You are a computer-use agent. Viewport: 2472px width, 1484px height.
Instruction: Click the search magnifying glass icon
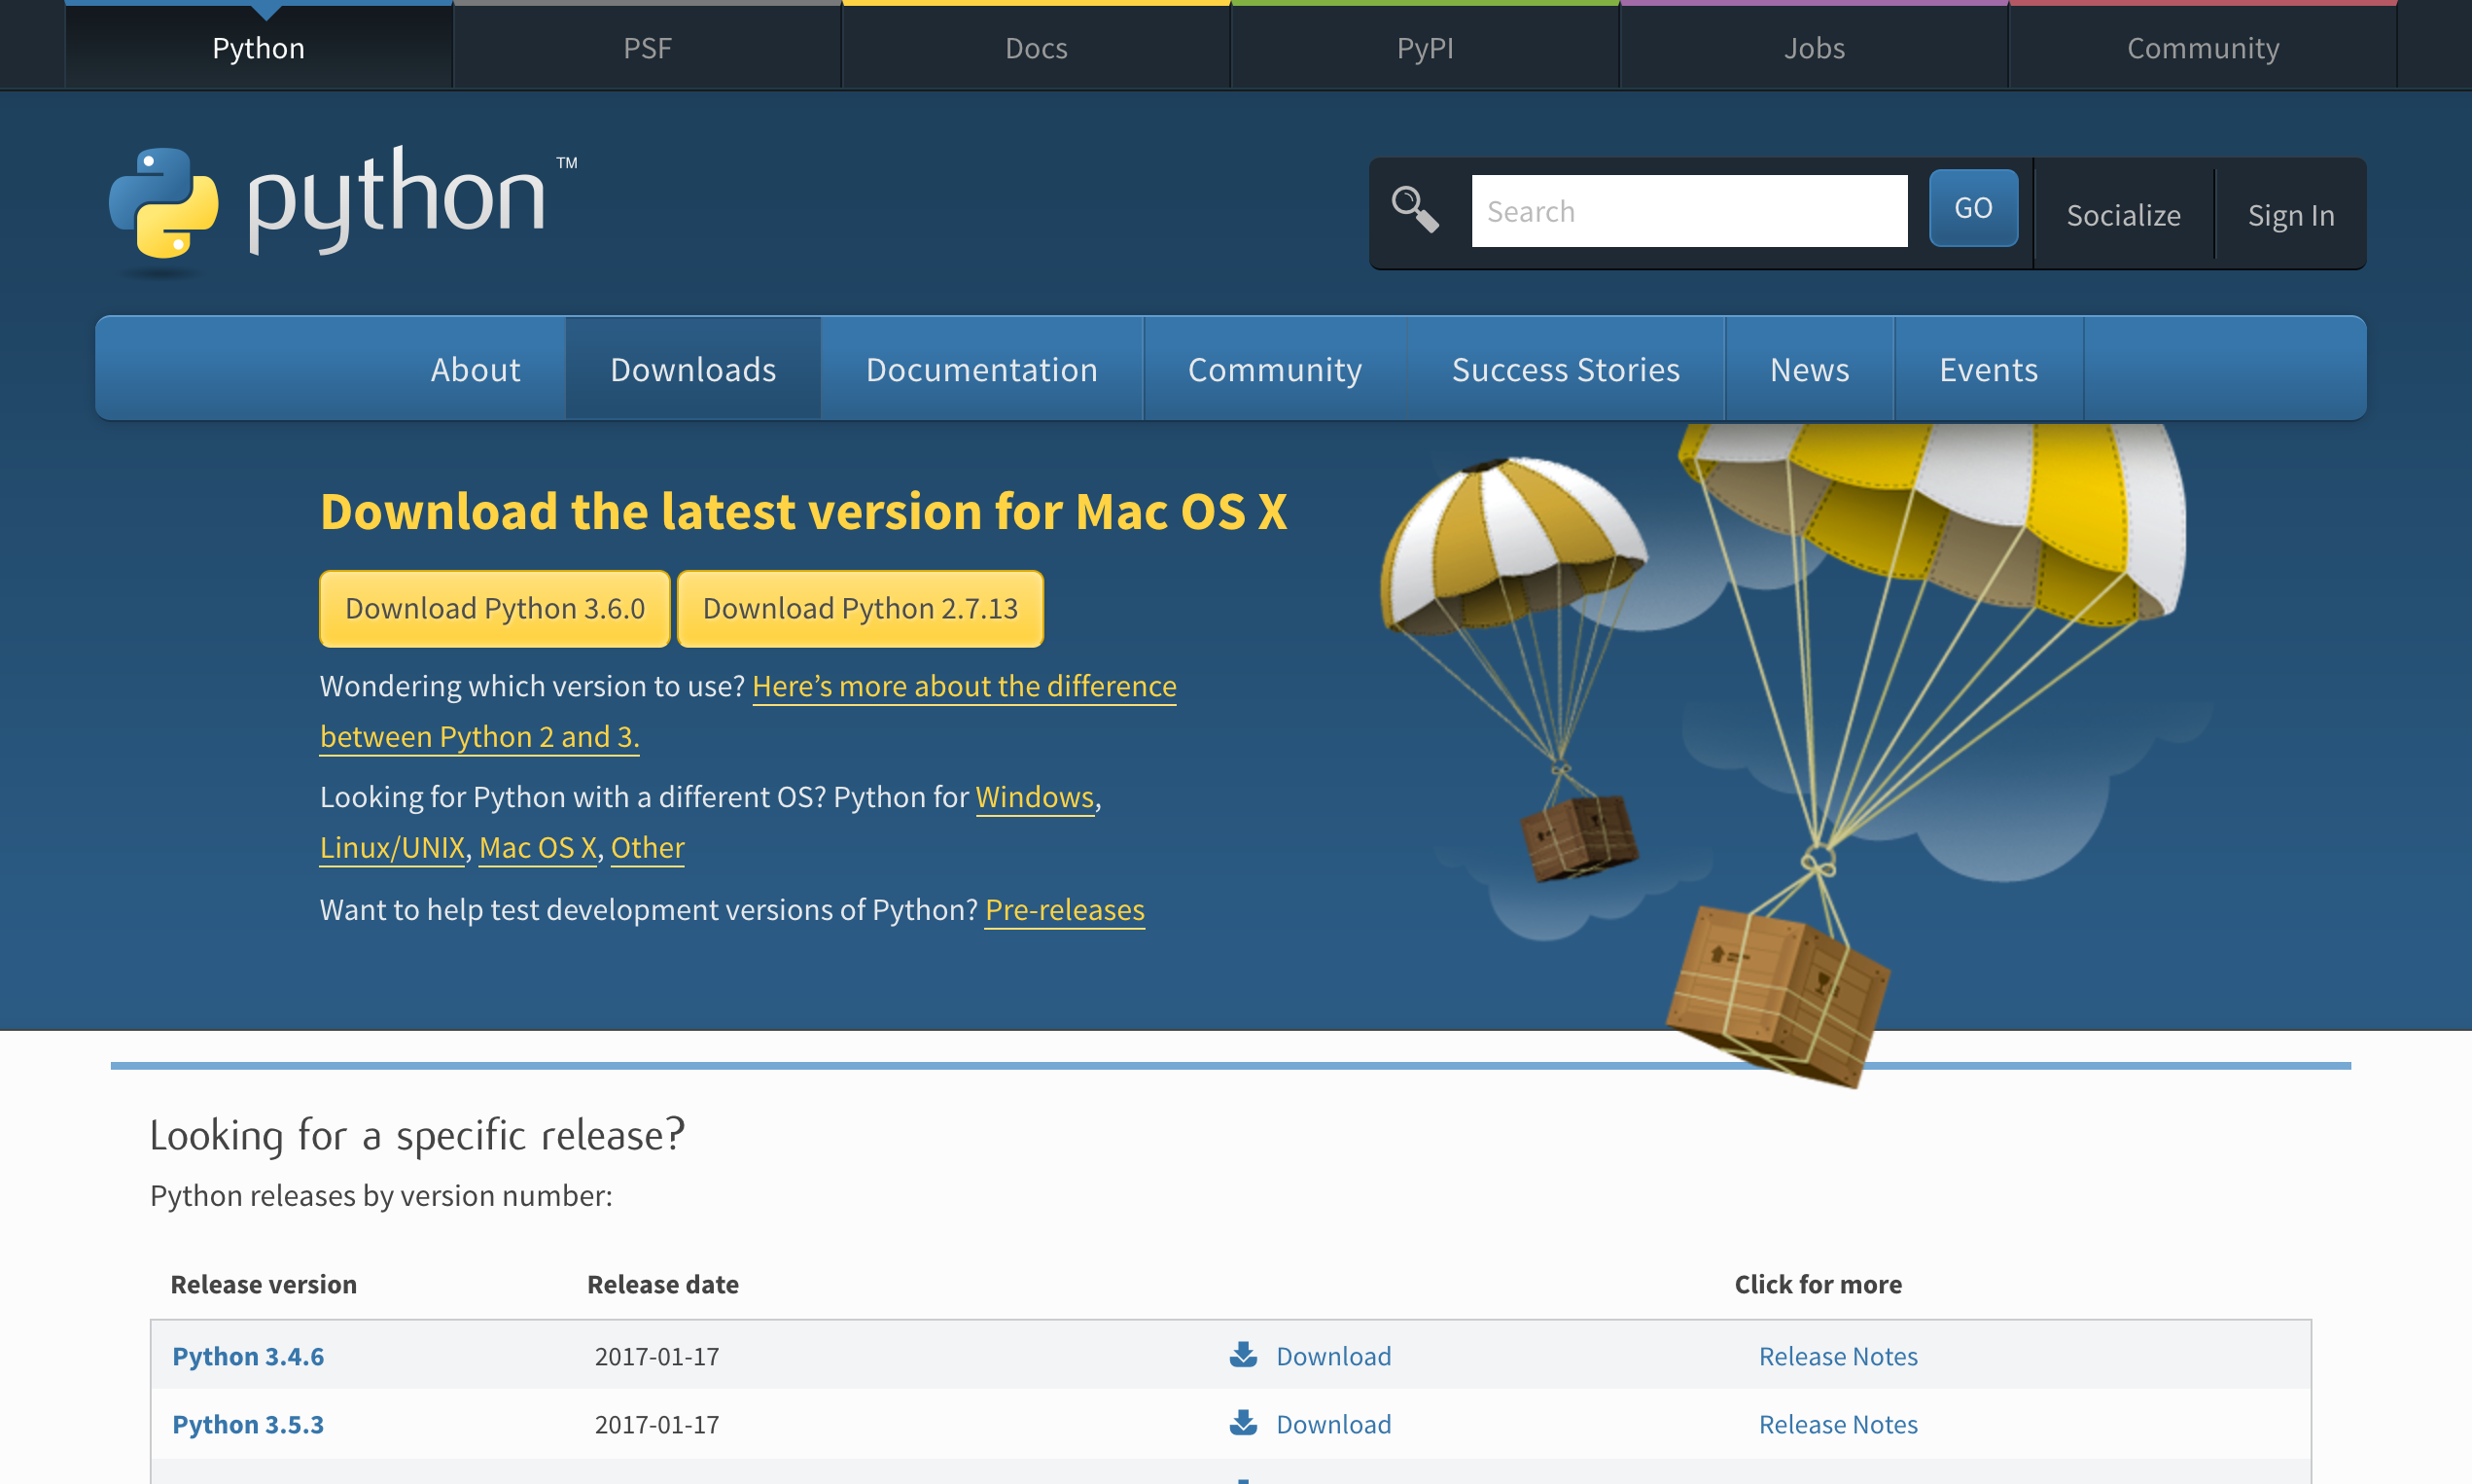pyautogui.click(x=1414, y=210)
